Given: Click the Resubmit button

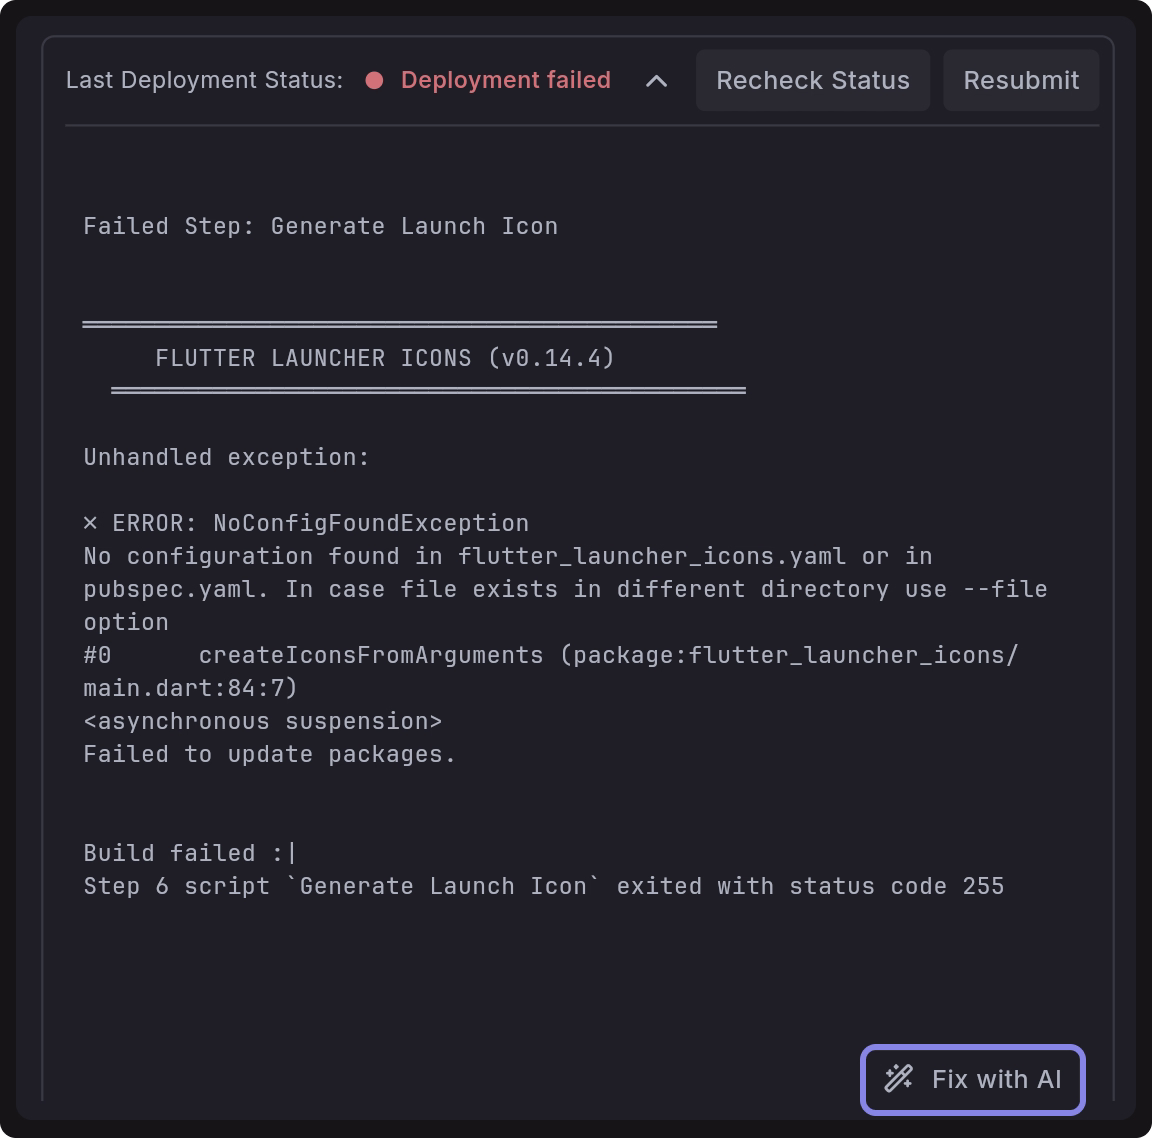Looking at the screenshot, I should tap(1020, 80).
